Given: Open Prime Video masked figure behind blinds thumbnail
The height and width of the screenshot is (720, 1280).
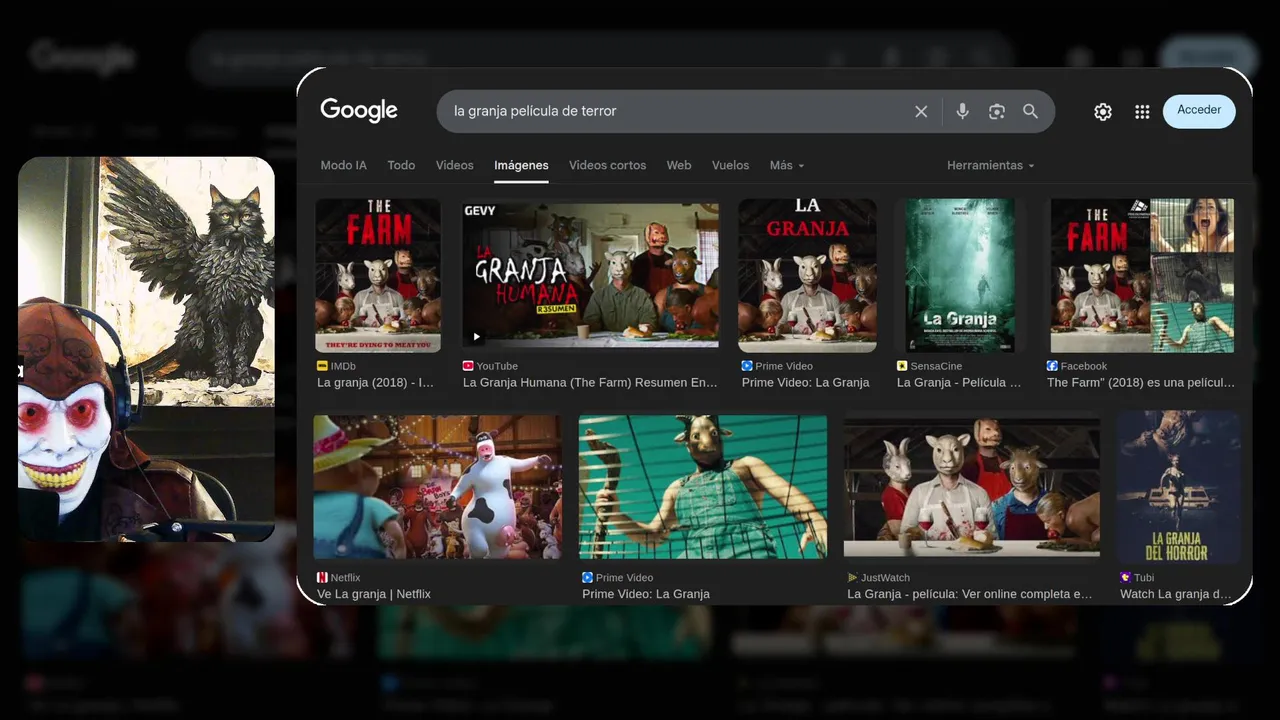Looking at the screenshot, I should [703, 487].
